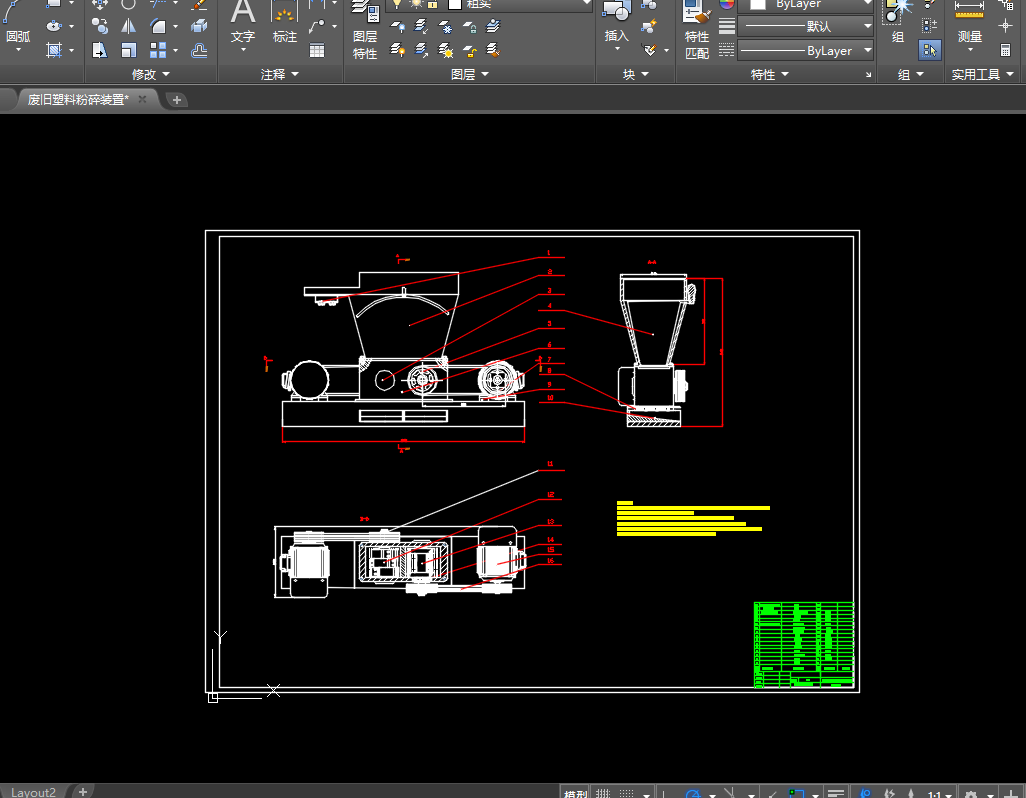Open the annotation scale 1:1 dropdown
Viewport: 1026px width, 798px height.
pyautogui.click(x=939, y=793)
